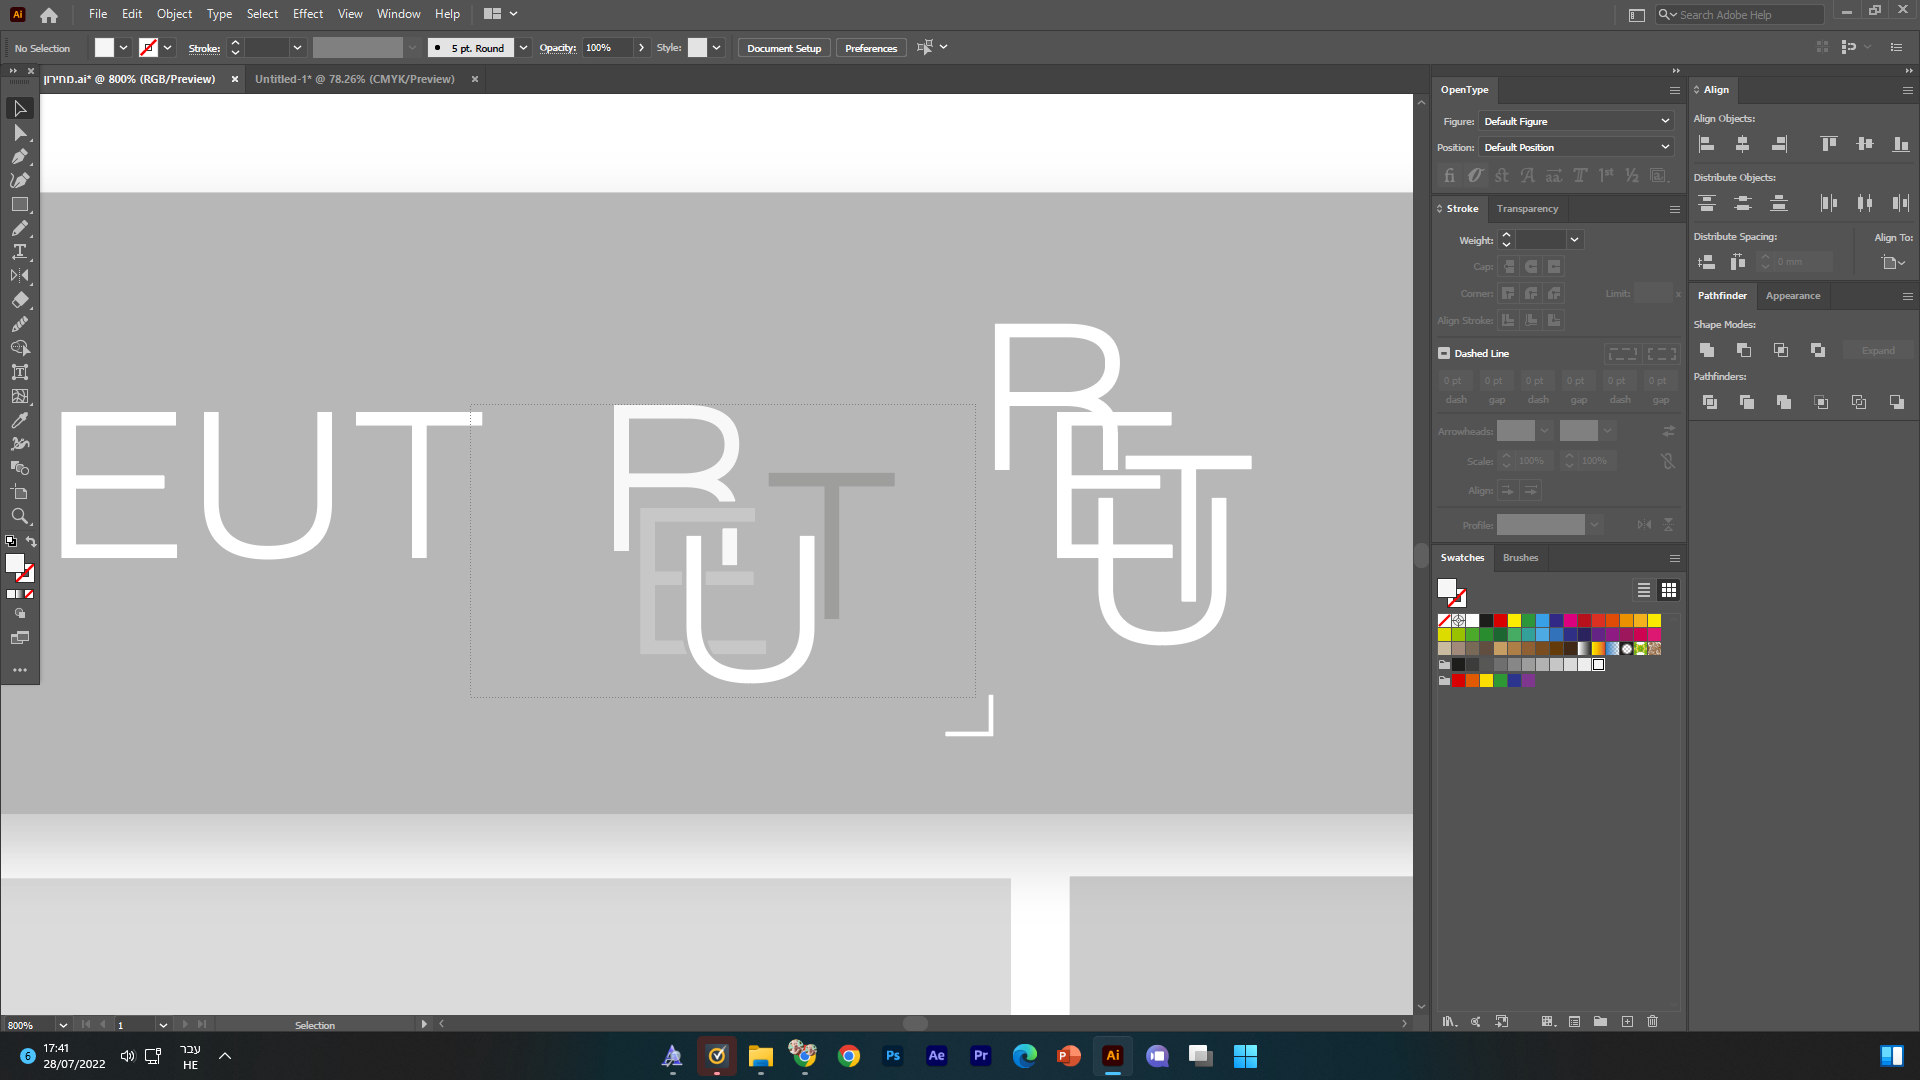Switch swatches to list view
The width and height of the screenshot is (1920, 1080).
pyautogui.click(x=1643, y=590)
